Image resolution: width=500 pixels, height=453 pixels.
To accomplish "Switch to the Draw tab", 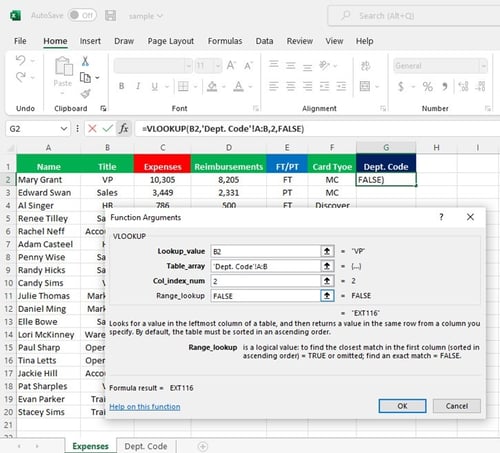I will point(124,41).
